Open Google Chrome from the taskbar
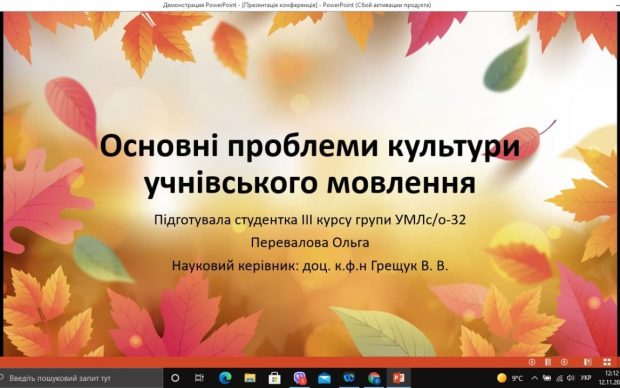This screenshot has height=388, width=620. click(374, 378)
